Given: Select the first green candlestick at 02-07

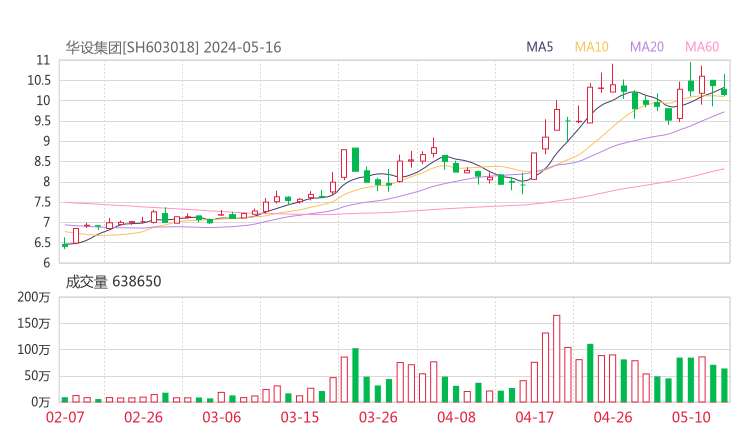Looking at the screenshot, I should (65, 245).
